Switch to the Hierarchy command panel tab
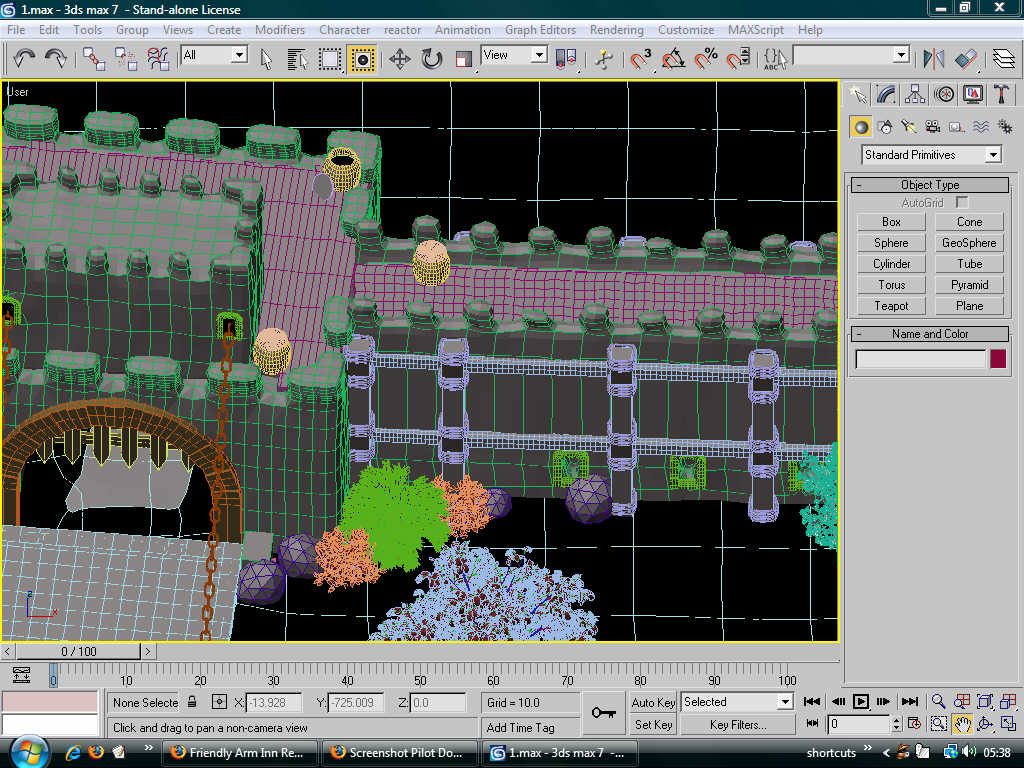The height and width of the screenshot is (768, 1024). point(914,95)
